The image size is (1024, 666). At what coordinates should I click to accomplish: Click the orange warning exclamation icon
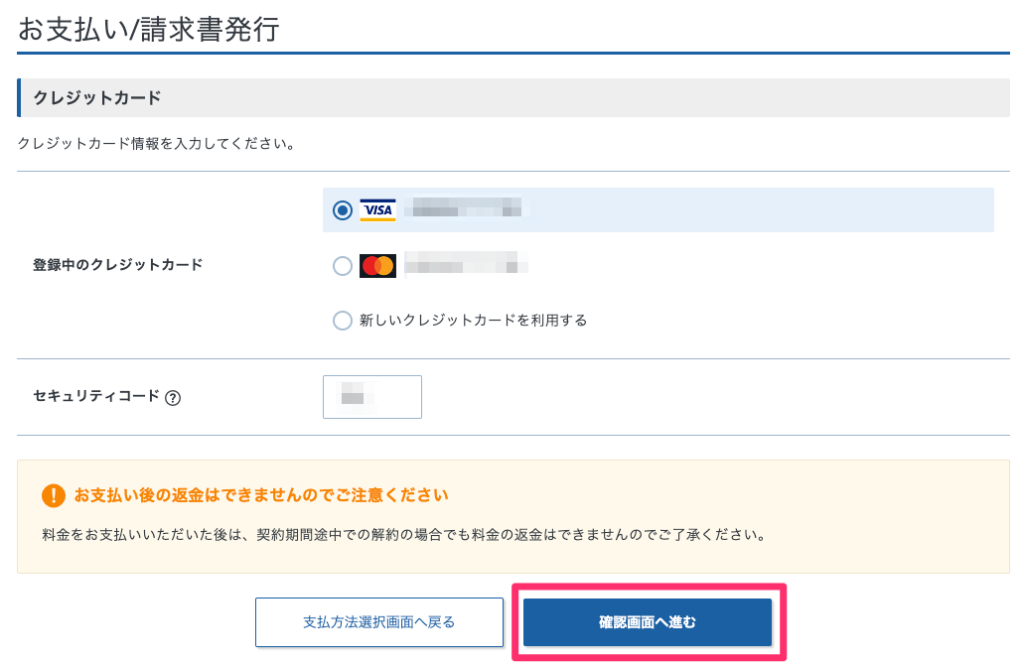53,495
